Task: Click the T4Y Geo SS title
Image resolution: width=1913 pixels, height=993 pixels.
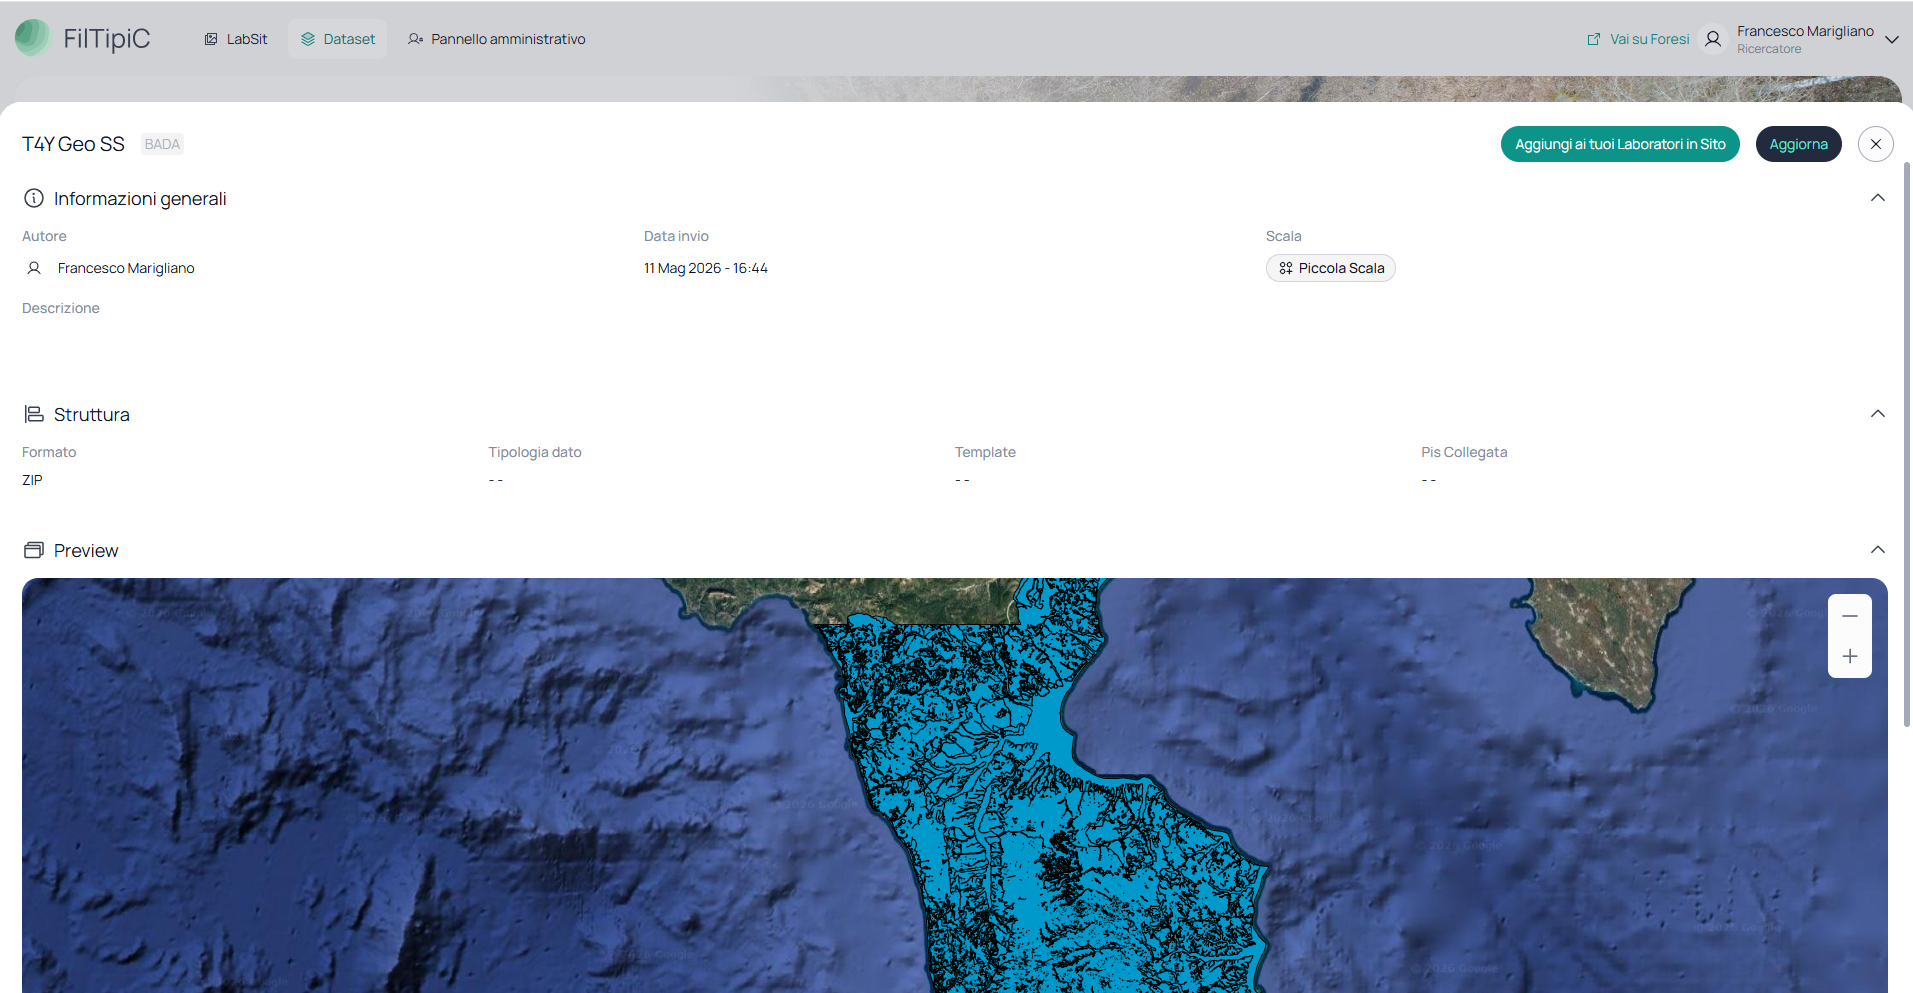Action: click(73, 144)
